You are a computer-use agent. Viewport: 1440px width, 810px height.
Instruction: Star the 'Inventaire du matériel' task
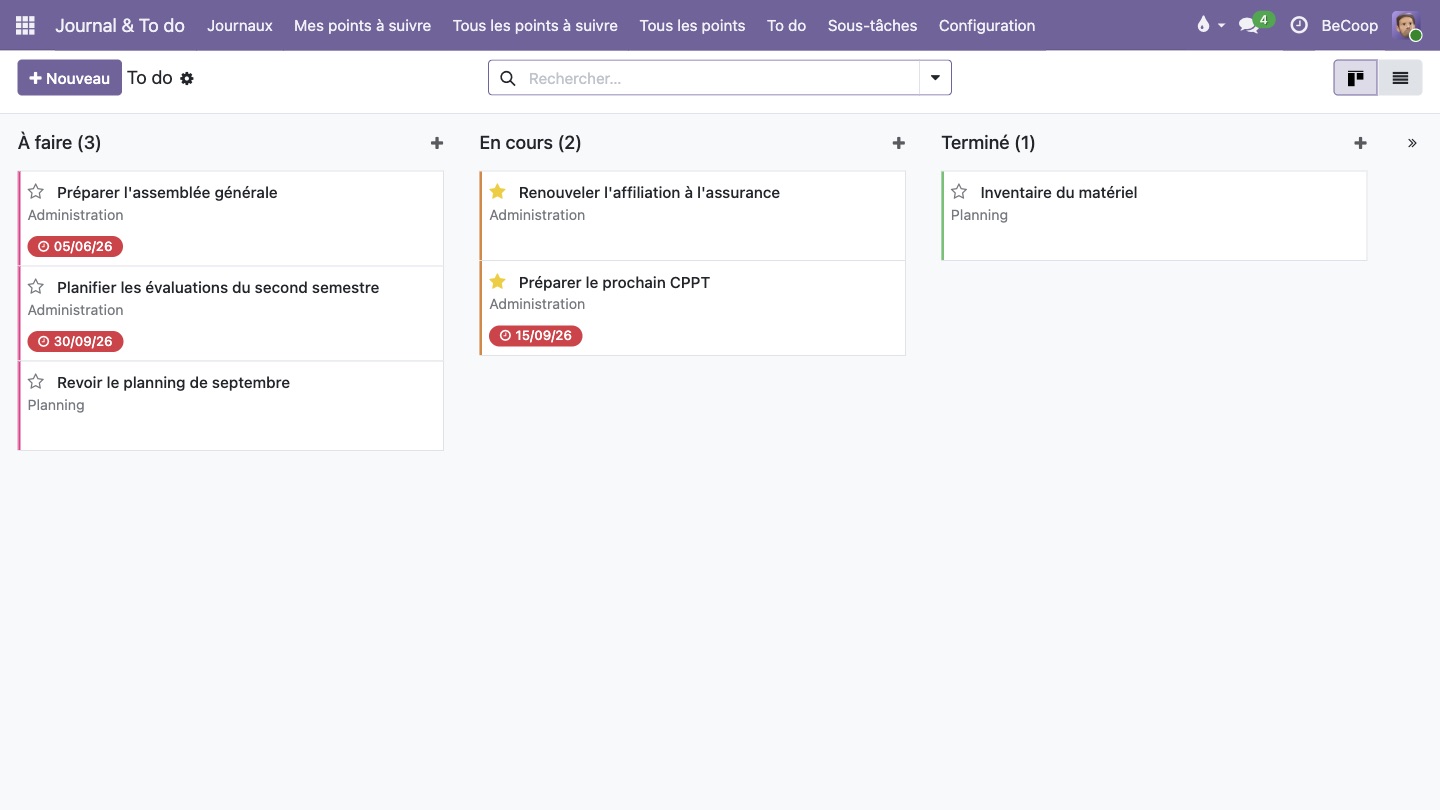[x=959, y=192]
